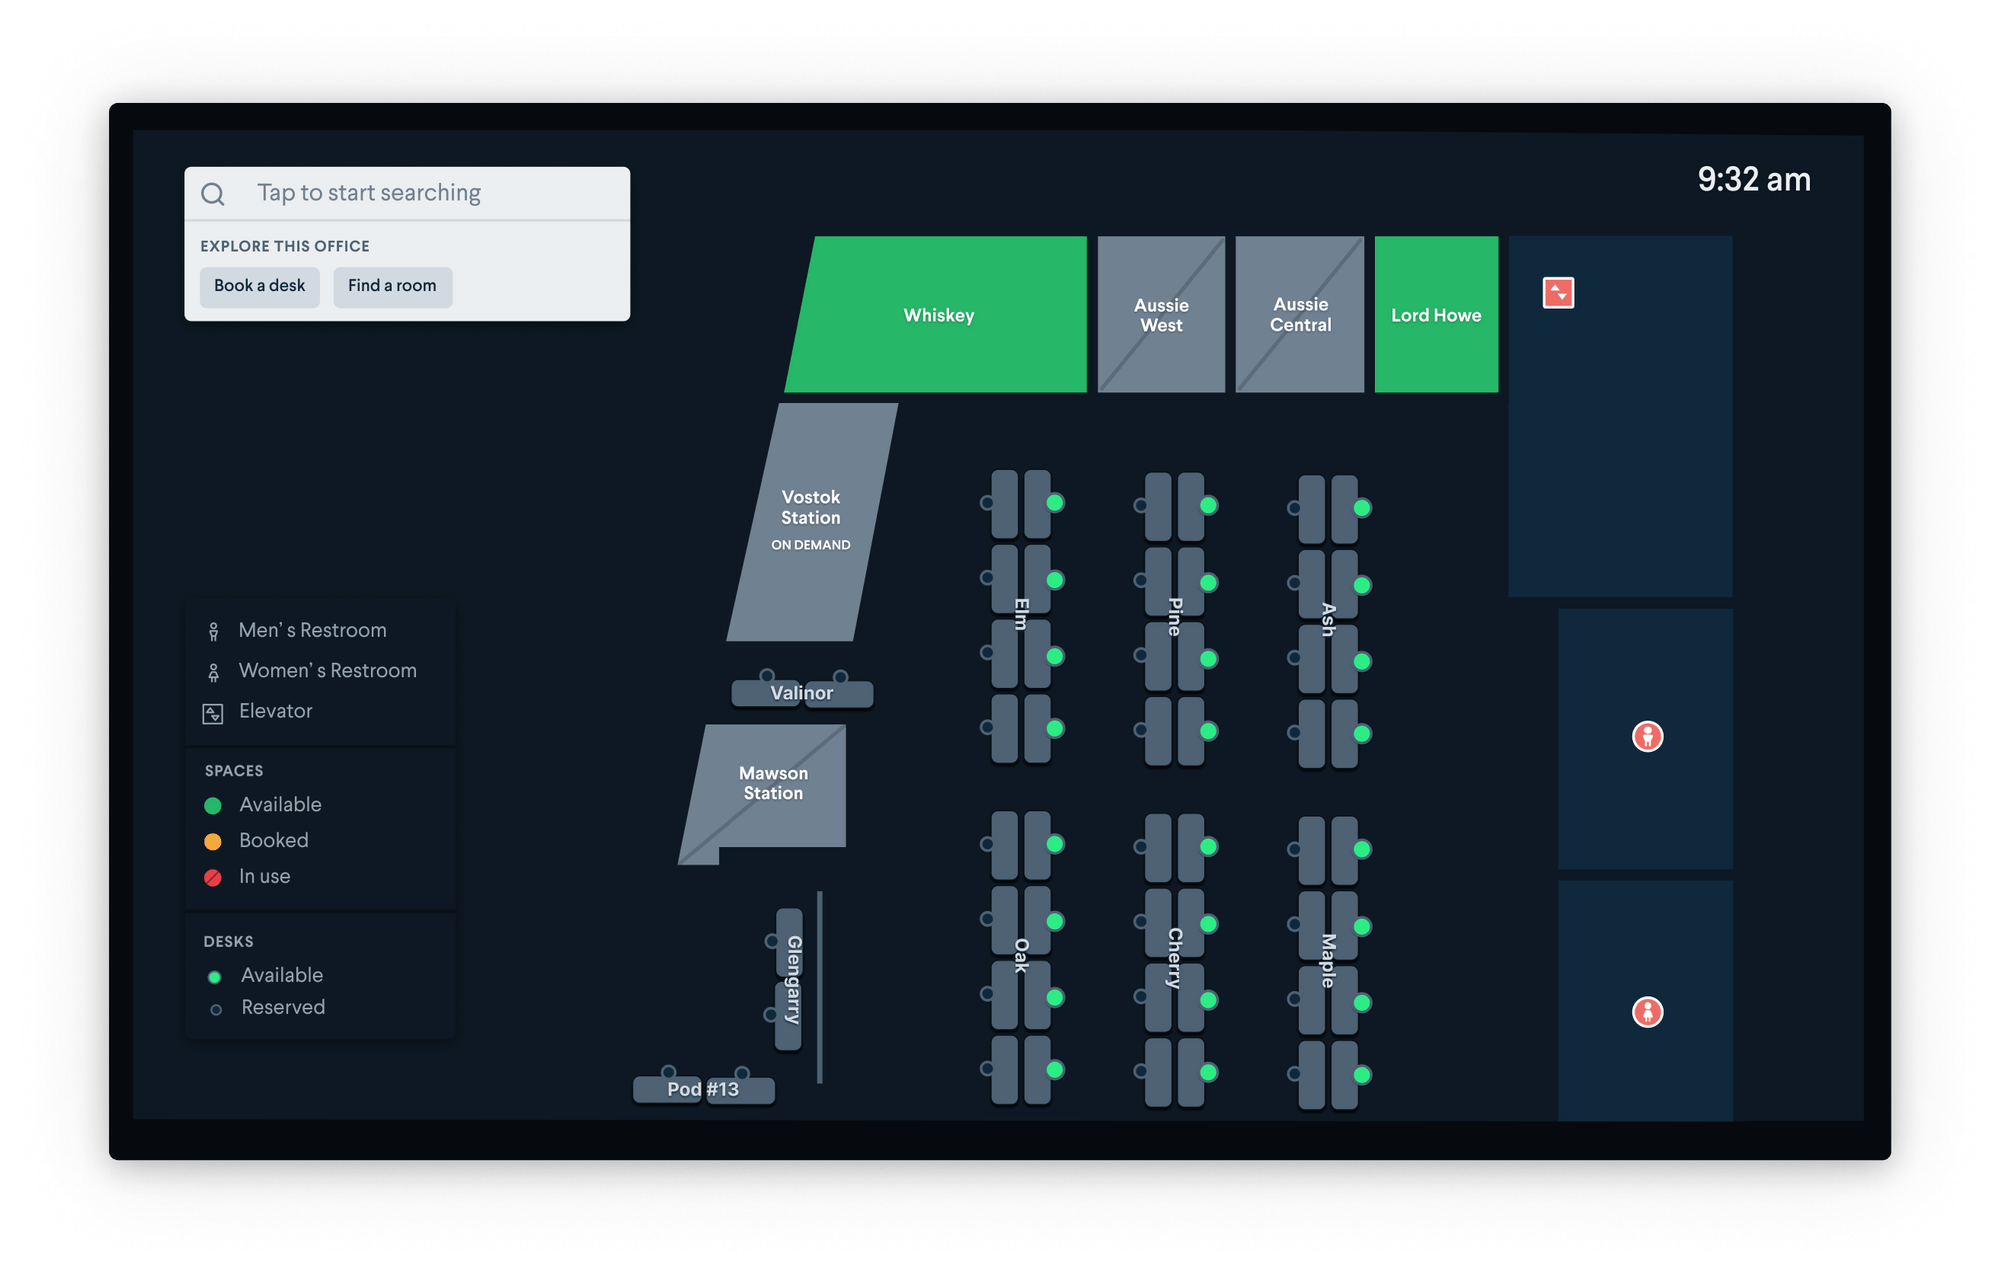Click the Find a room button
2000x1275 pixels.
point(392,286)
